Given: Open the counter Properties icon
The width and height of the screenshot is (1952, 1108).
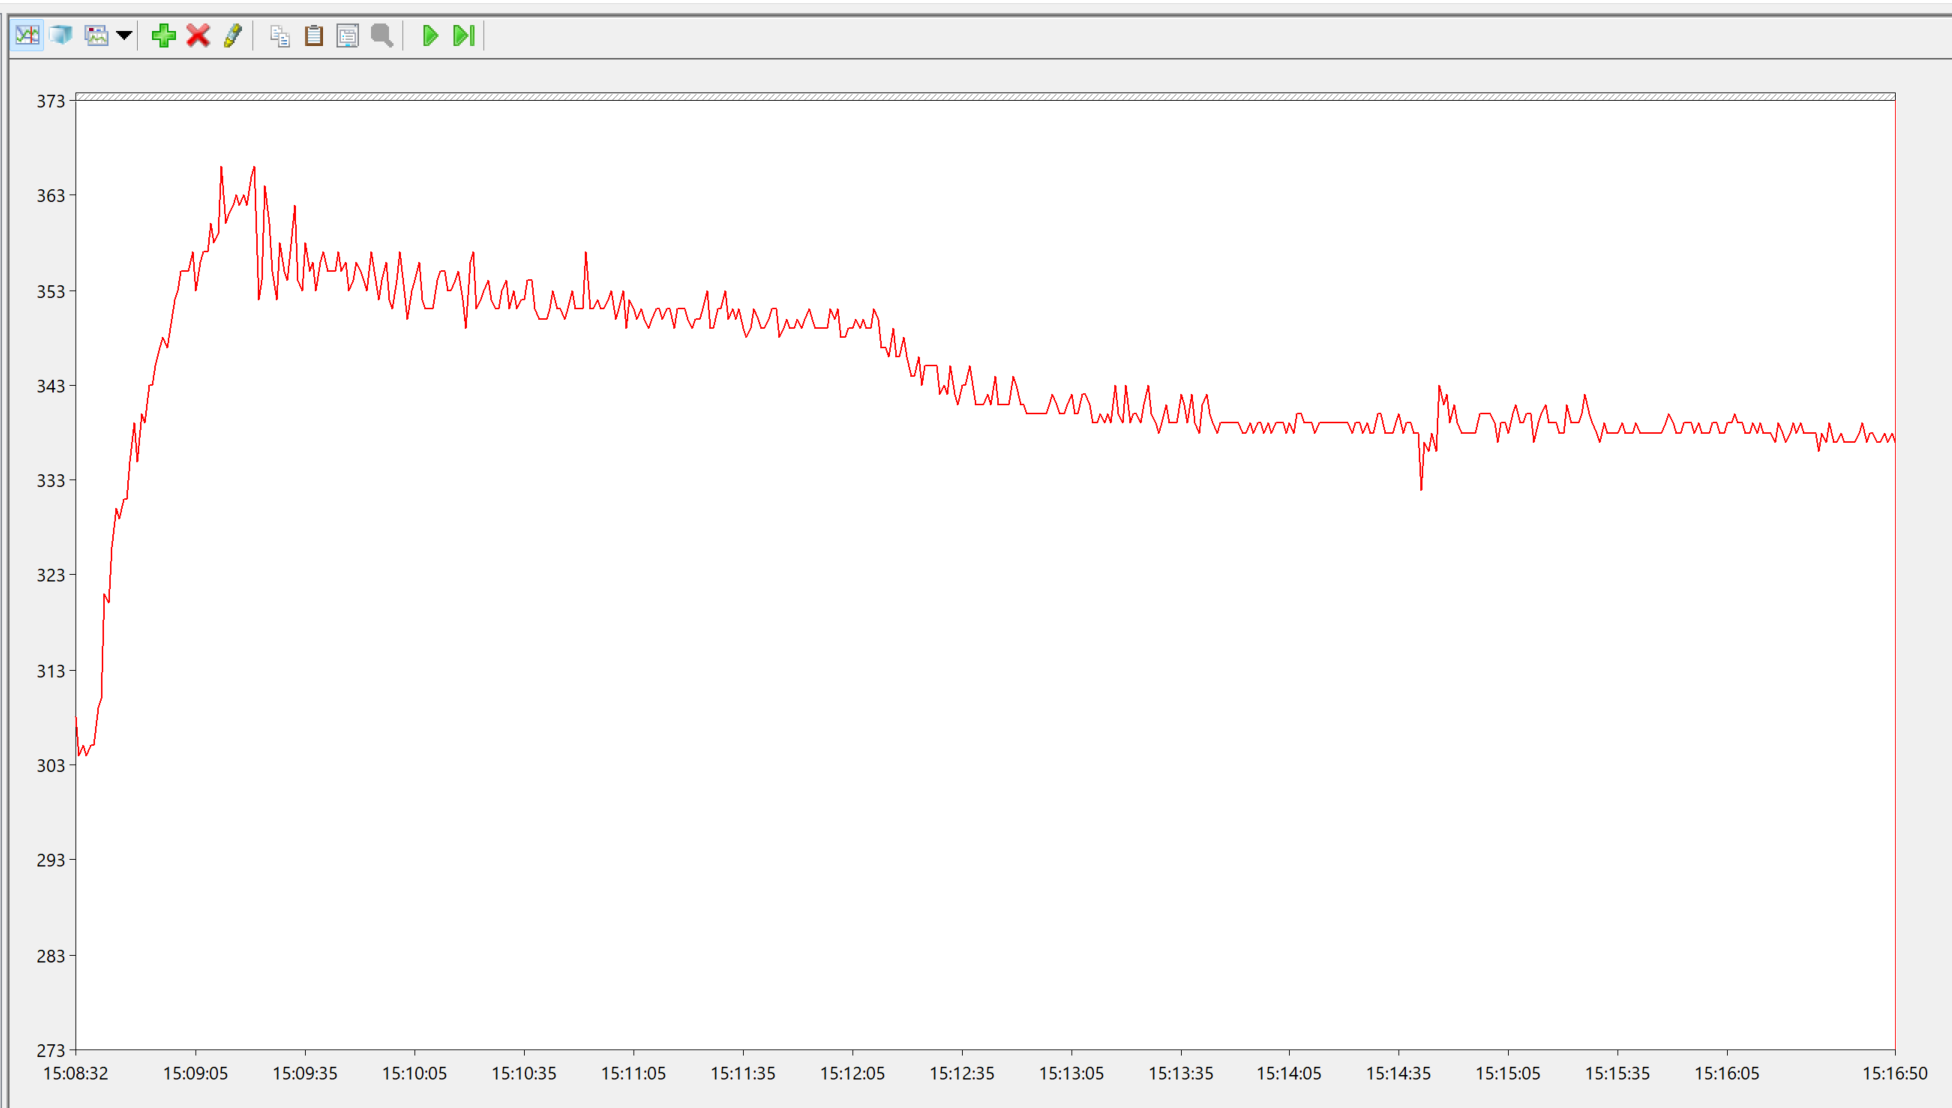Looking at the screenshot, I should point(347,36).
